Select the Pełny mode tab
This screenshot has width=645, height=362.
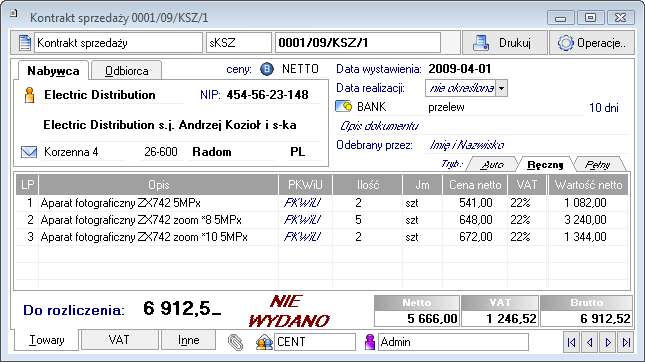(x=598, y=165)
